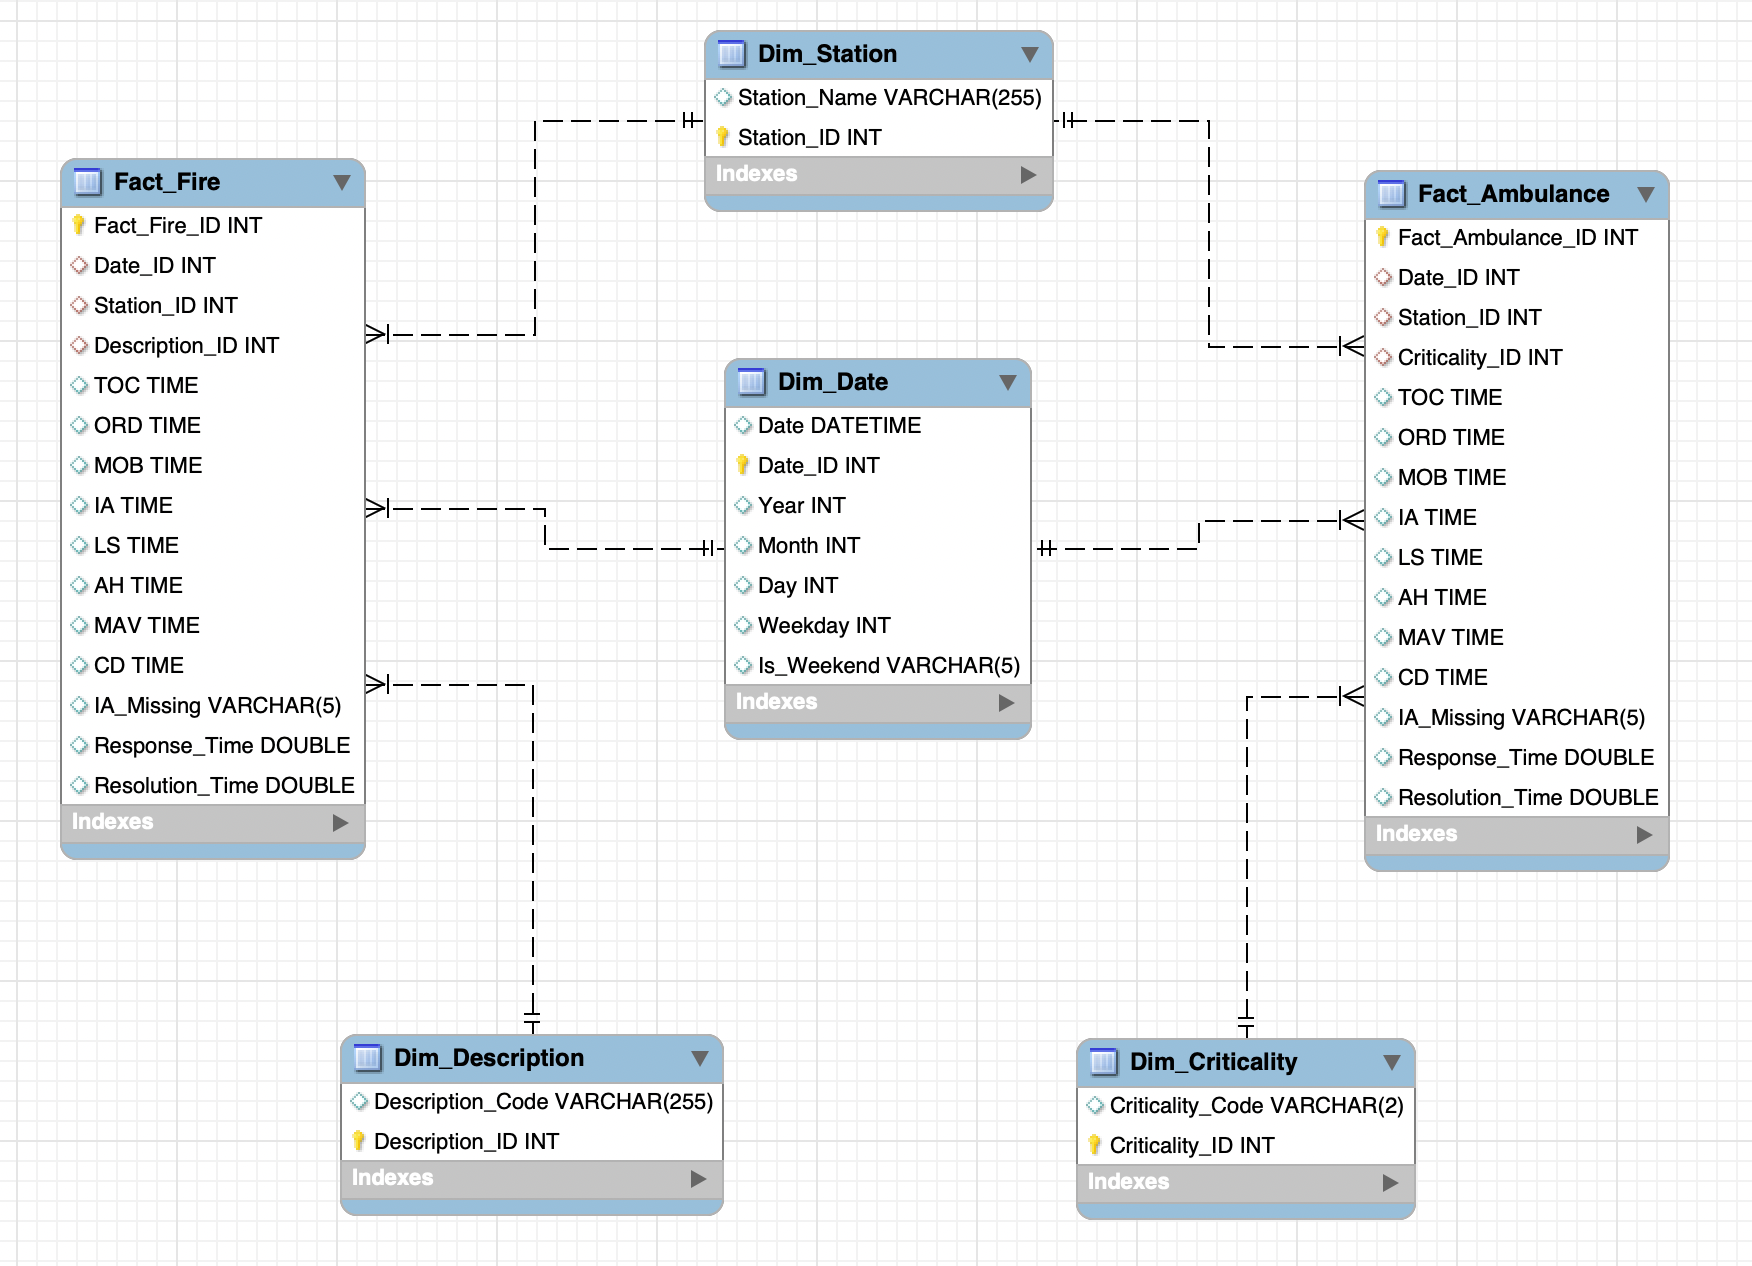Select the Criticality_Code VARCHAR(2) column
The height and width of the screenshot is (1266, 1752).
(1258, 1106)
